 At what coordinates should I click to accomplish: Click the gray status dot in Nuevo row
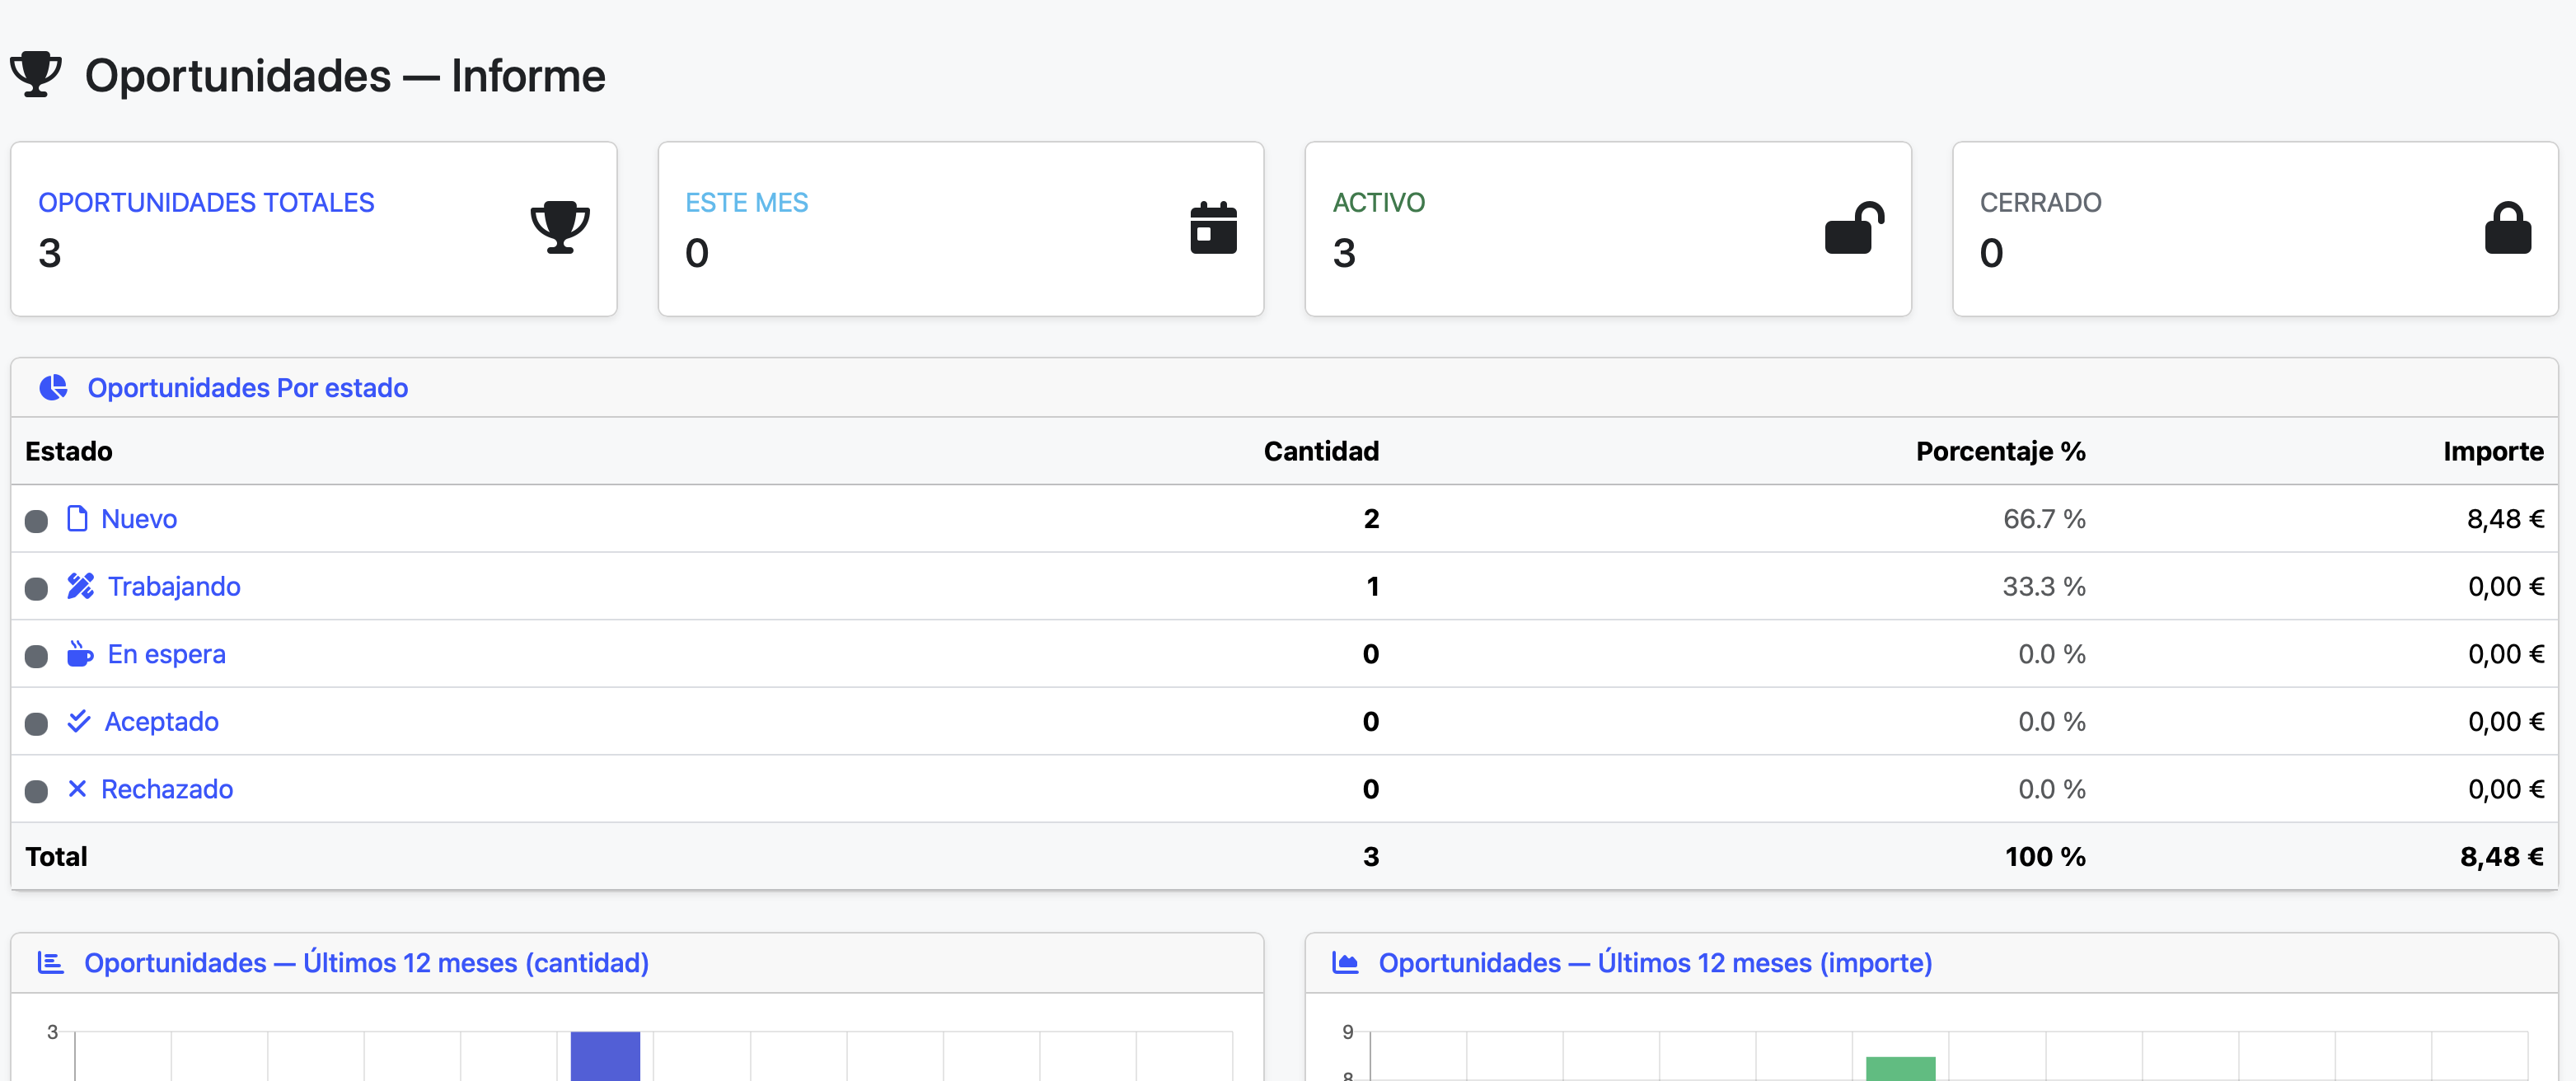(36, 521)
